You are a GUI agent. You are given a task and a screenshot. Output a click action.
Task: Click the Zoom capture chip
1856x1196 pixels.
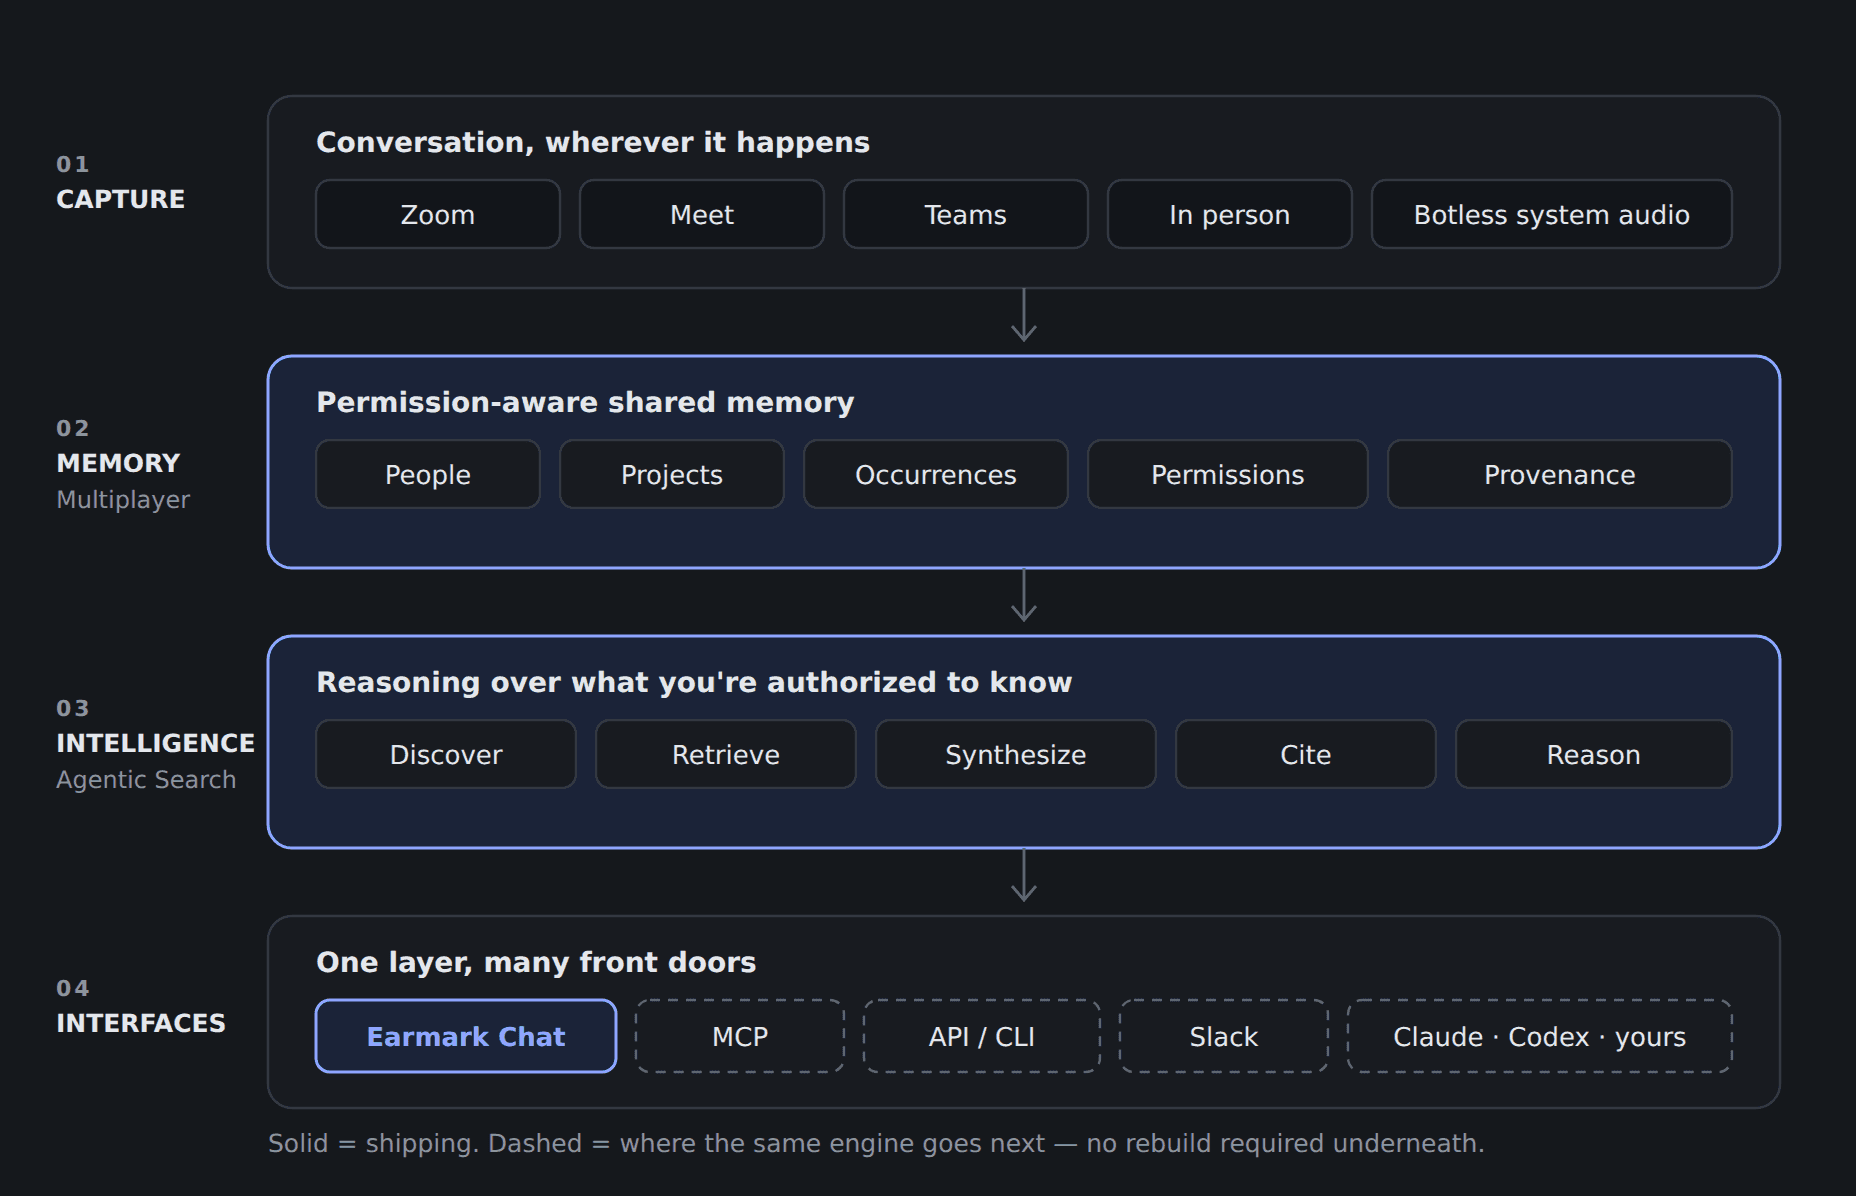click(438, 214)
